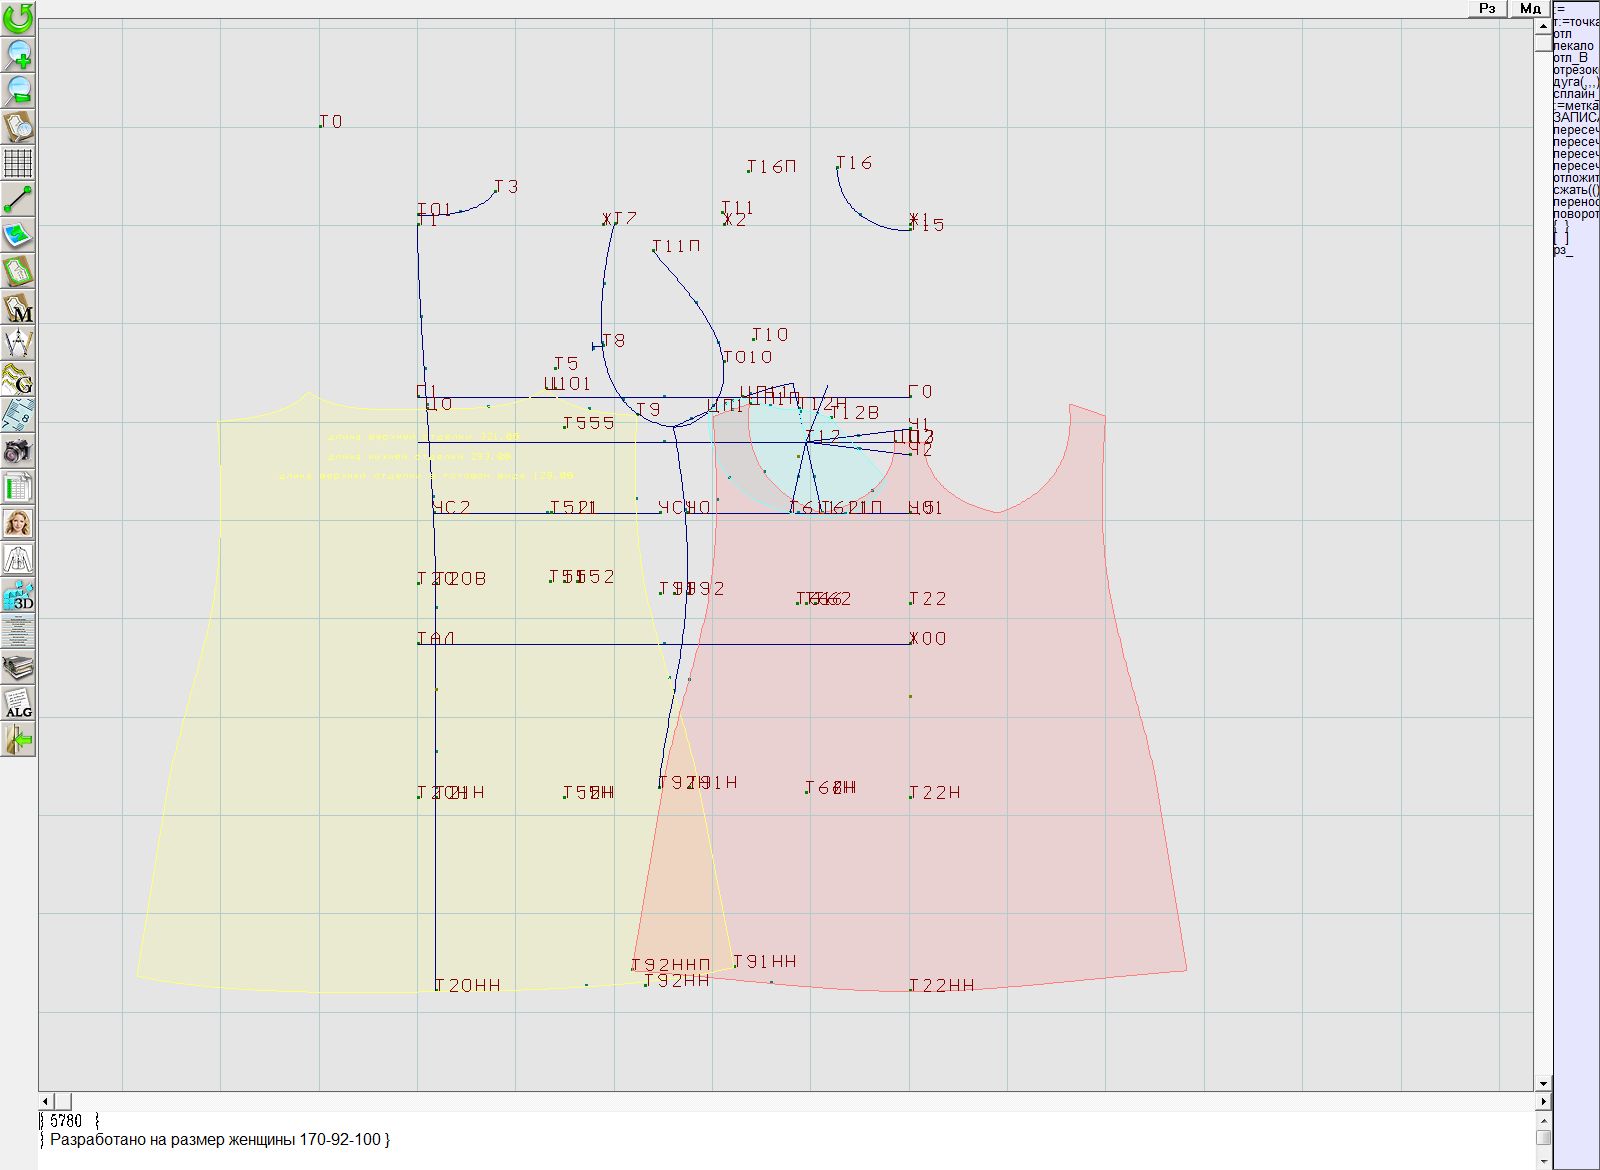Select the line segment tool

click(18, 199)
